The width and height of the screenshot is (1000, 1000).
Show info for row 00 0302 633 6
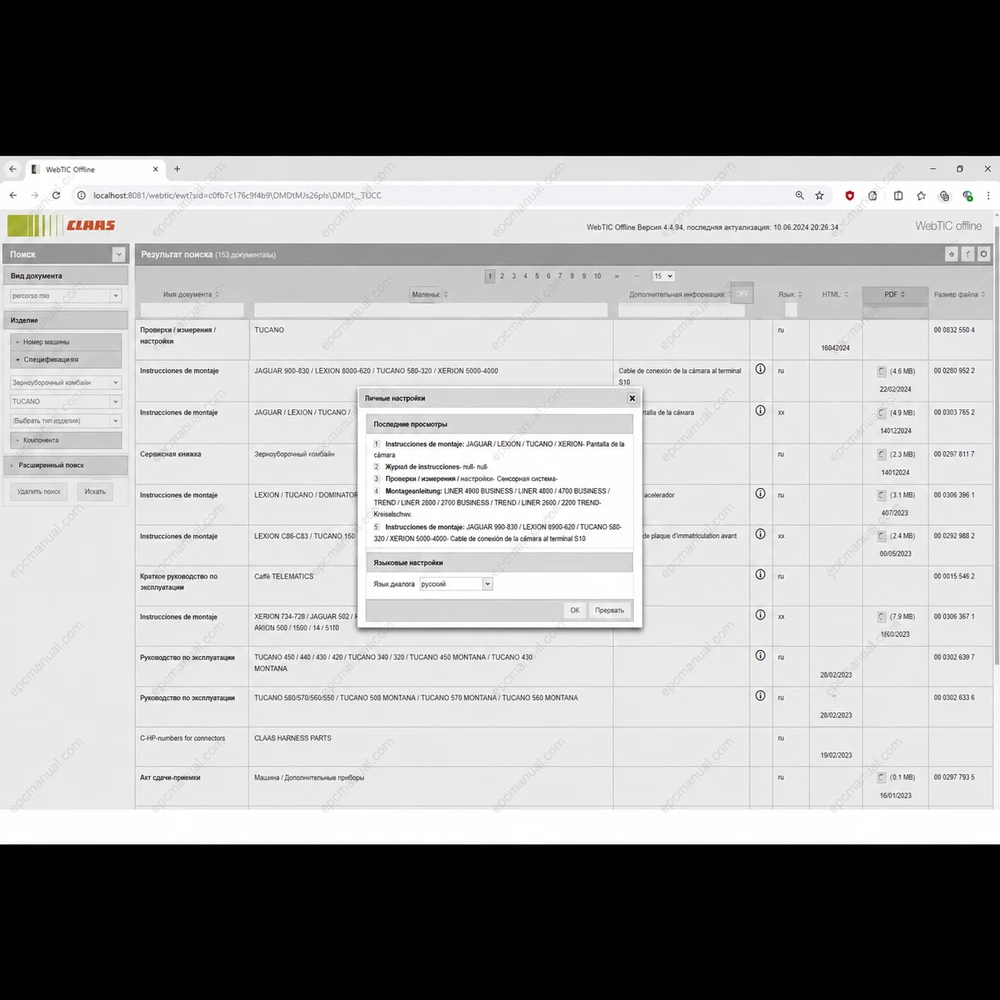click(760, 696)
